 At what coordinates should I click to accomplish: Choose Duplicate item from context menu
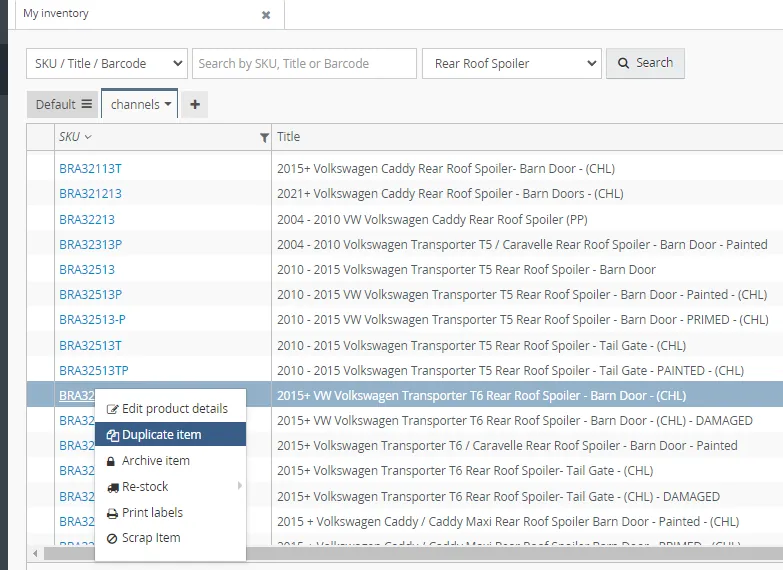coord(170,435)
